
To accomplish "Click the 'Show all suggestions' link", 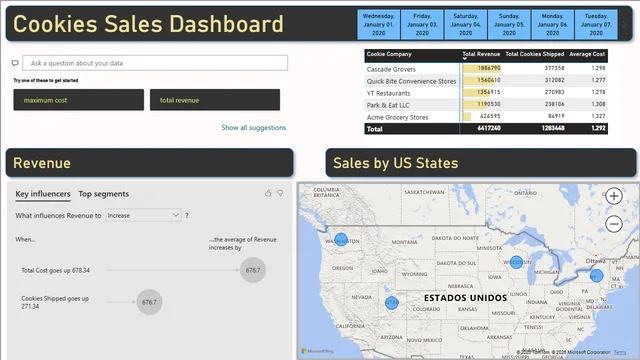I will [x=253, y=128].
